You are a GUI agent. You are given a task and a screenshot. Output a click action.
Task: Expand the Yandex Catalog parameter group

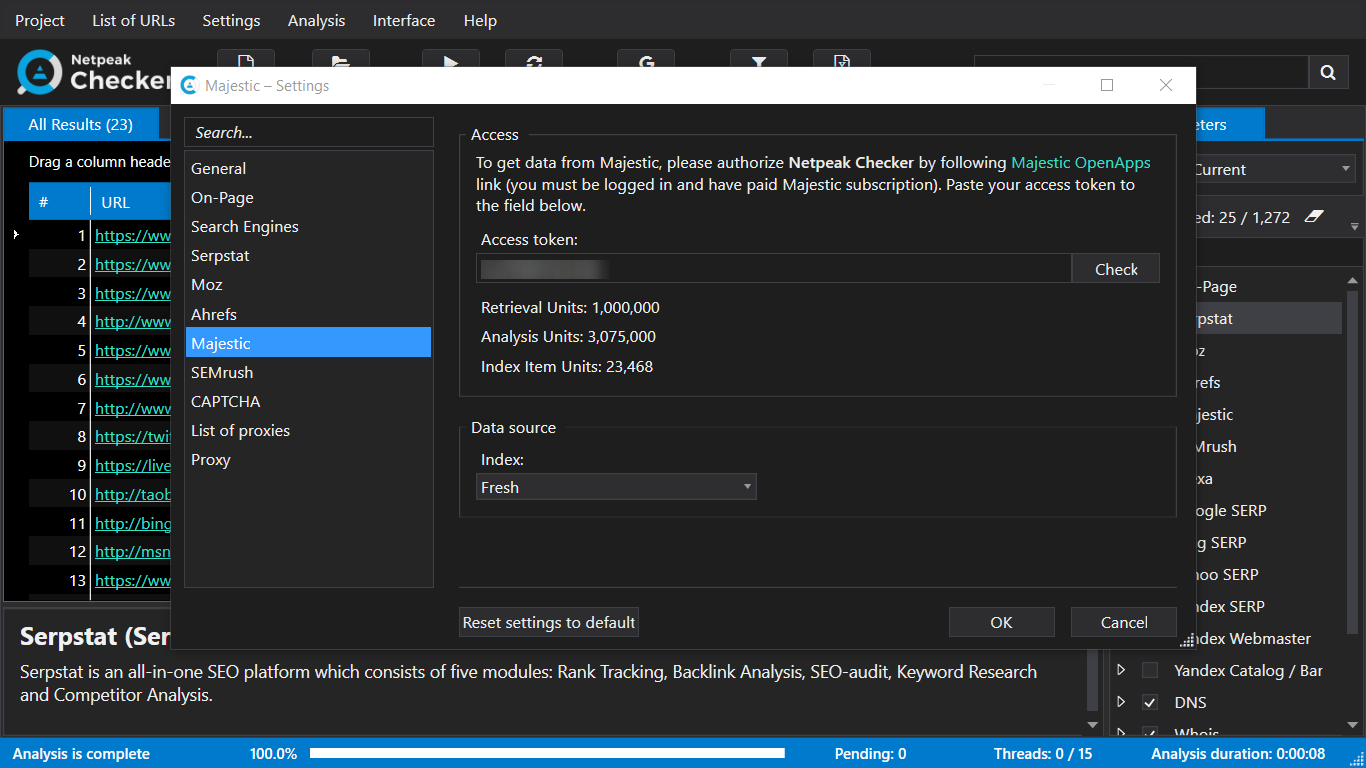pyautogui.click(x=1121, y=670)
